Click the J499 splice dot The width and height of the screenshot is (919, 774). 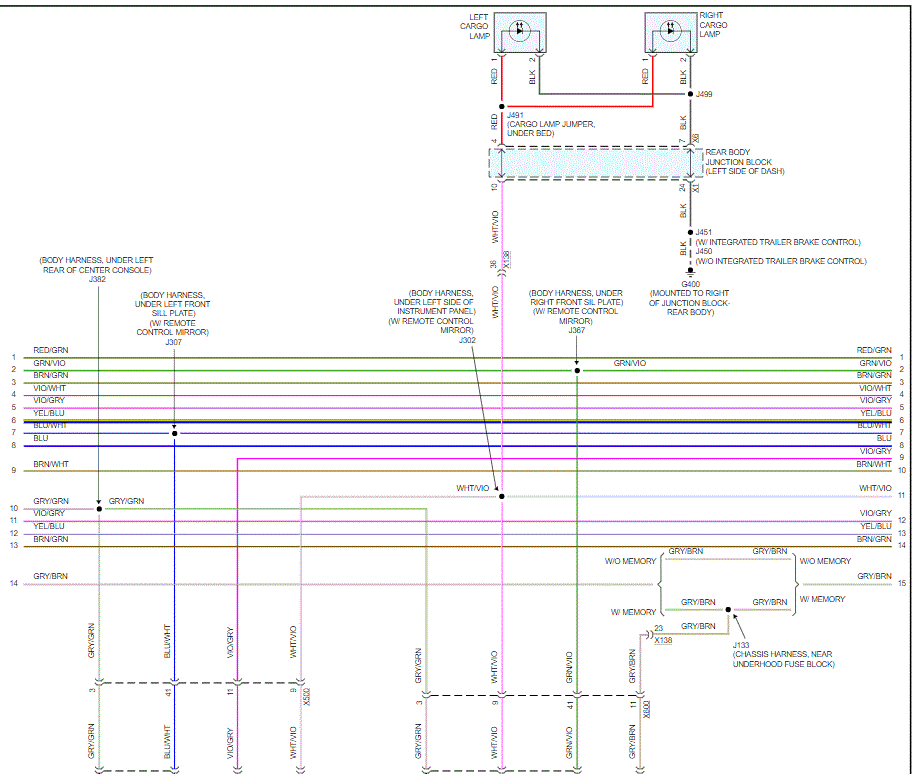[x=689, y=94]
